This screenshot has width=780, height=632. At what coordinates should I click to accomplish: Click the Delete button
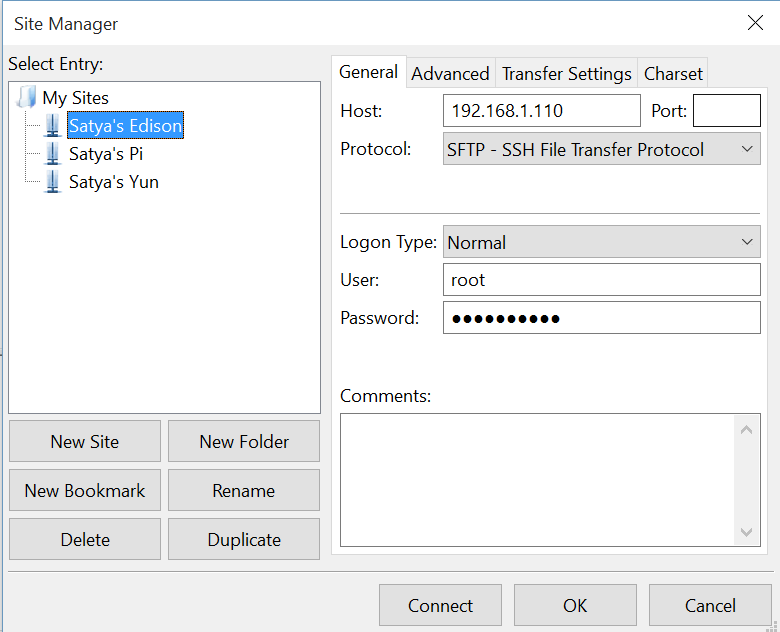[x=85, y=539]
